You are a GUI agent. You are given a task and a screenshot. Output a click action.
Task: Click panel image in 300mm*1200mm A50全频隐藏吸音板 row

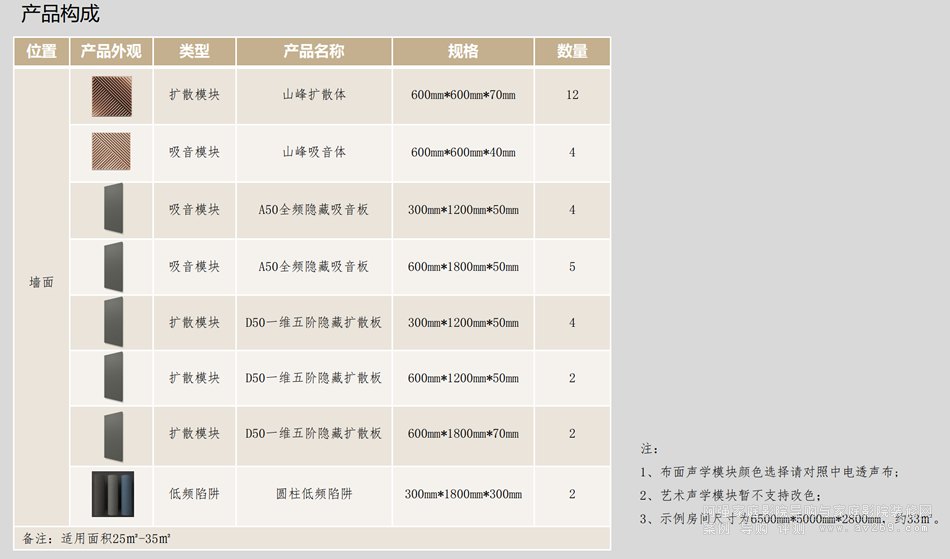pyautogui.click(x=112, y=210)
